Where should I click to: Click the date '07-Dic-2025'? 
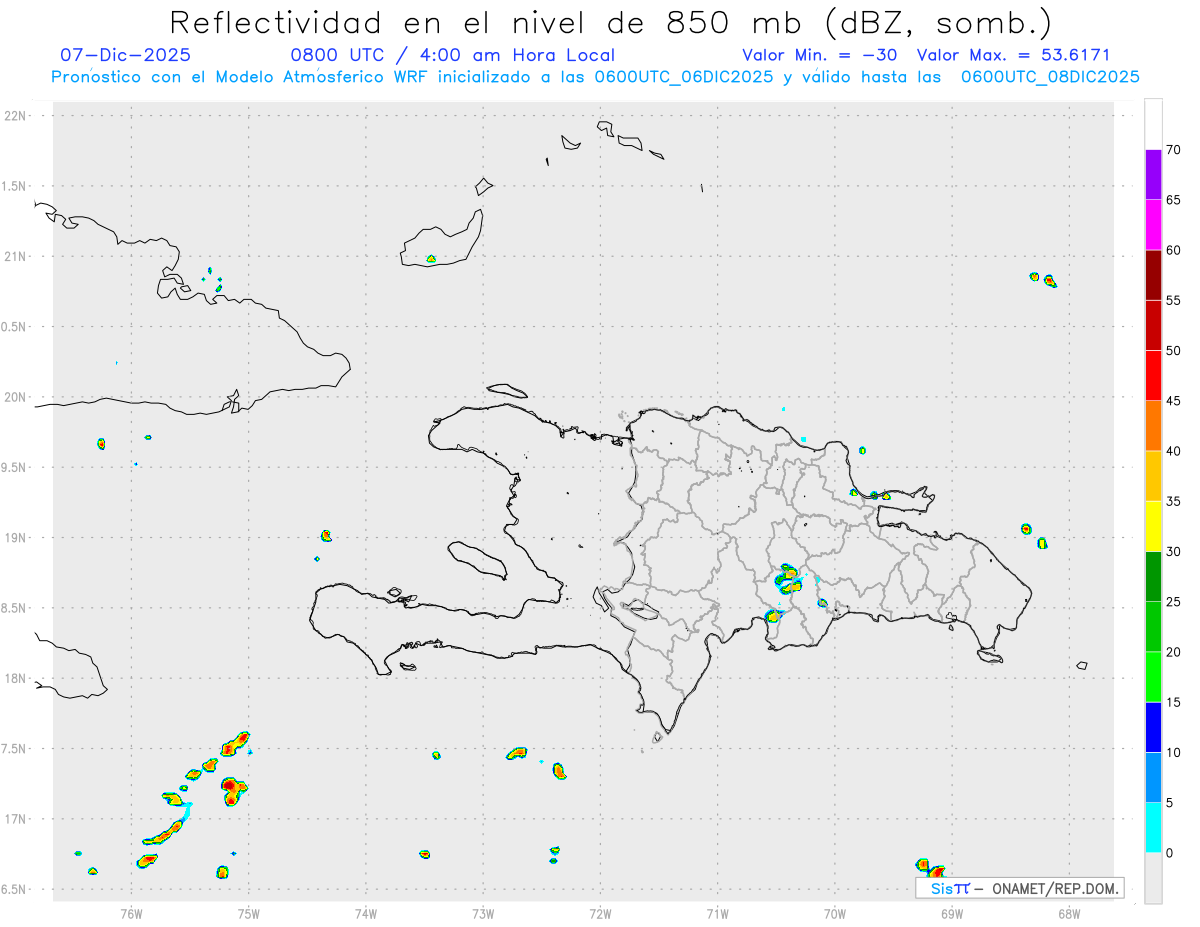point(125,56)
